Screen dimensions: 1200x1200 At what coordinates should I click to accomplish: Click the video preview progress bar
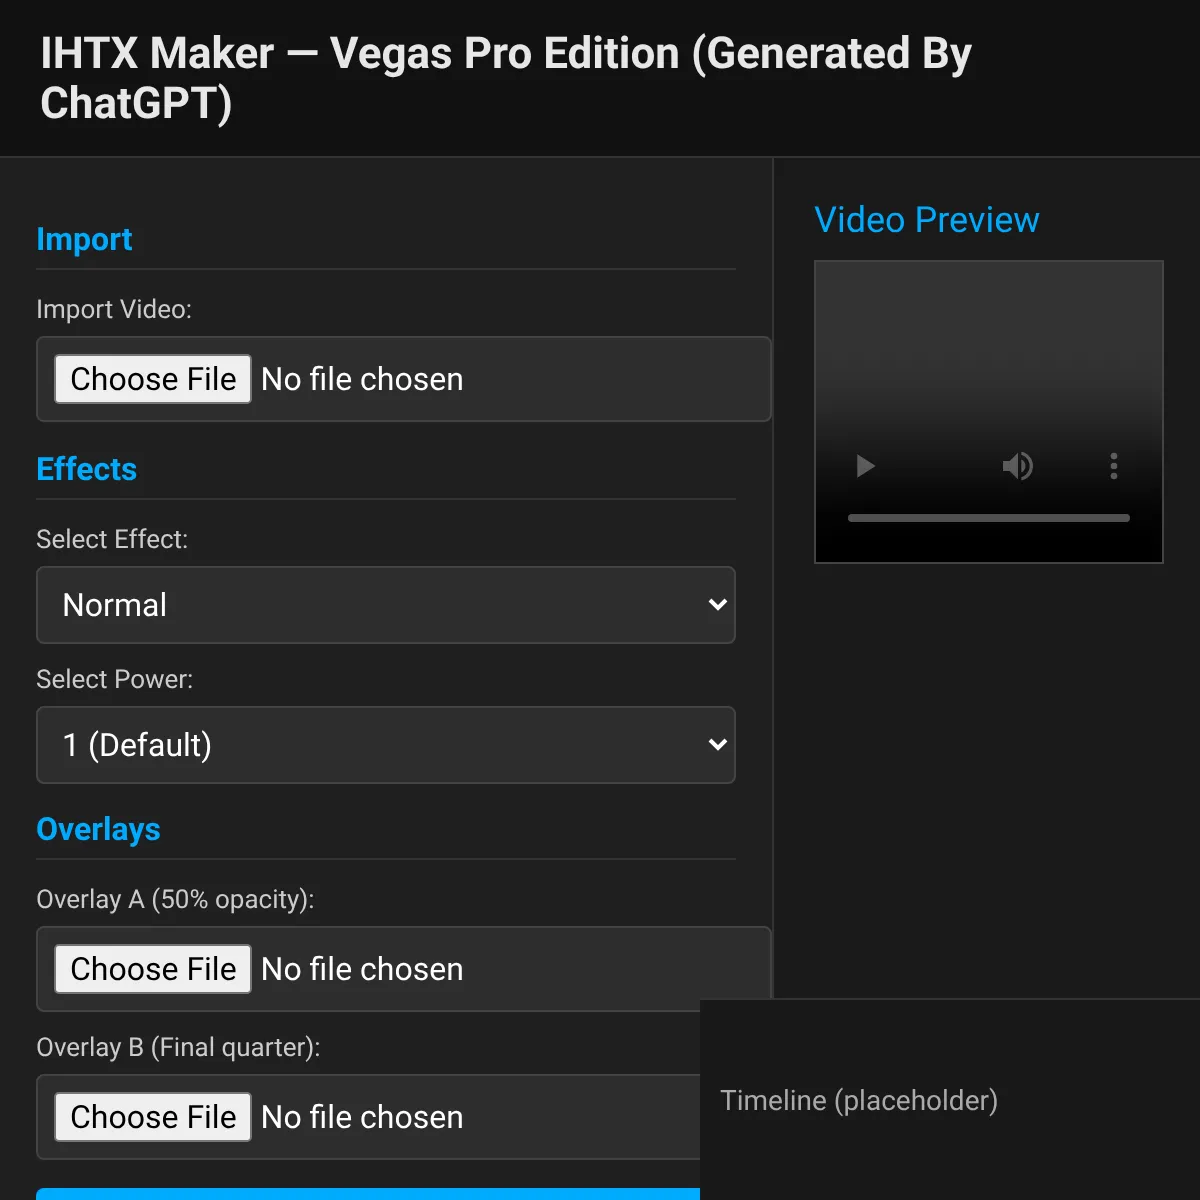(989, 518)
